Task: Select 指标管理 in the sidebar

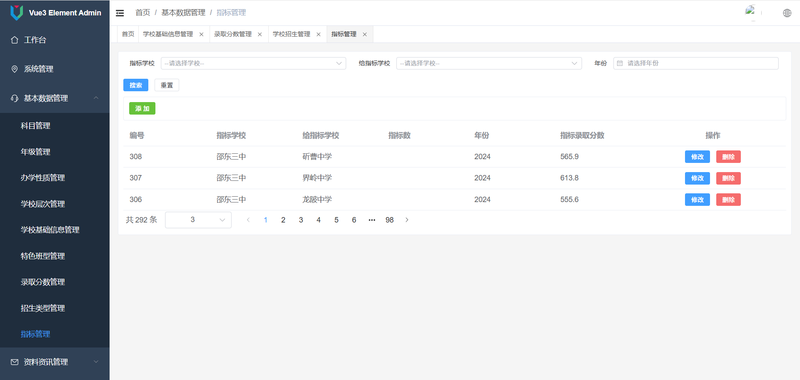Action: click(x=55, y=334)
